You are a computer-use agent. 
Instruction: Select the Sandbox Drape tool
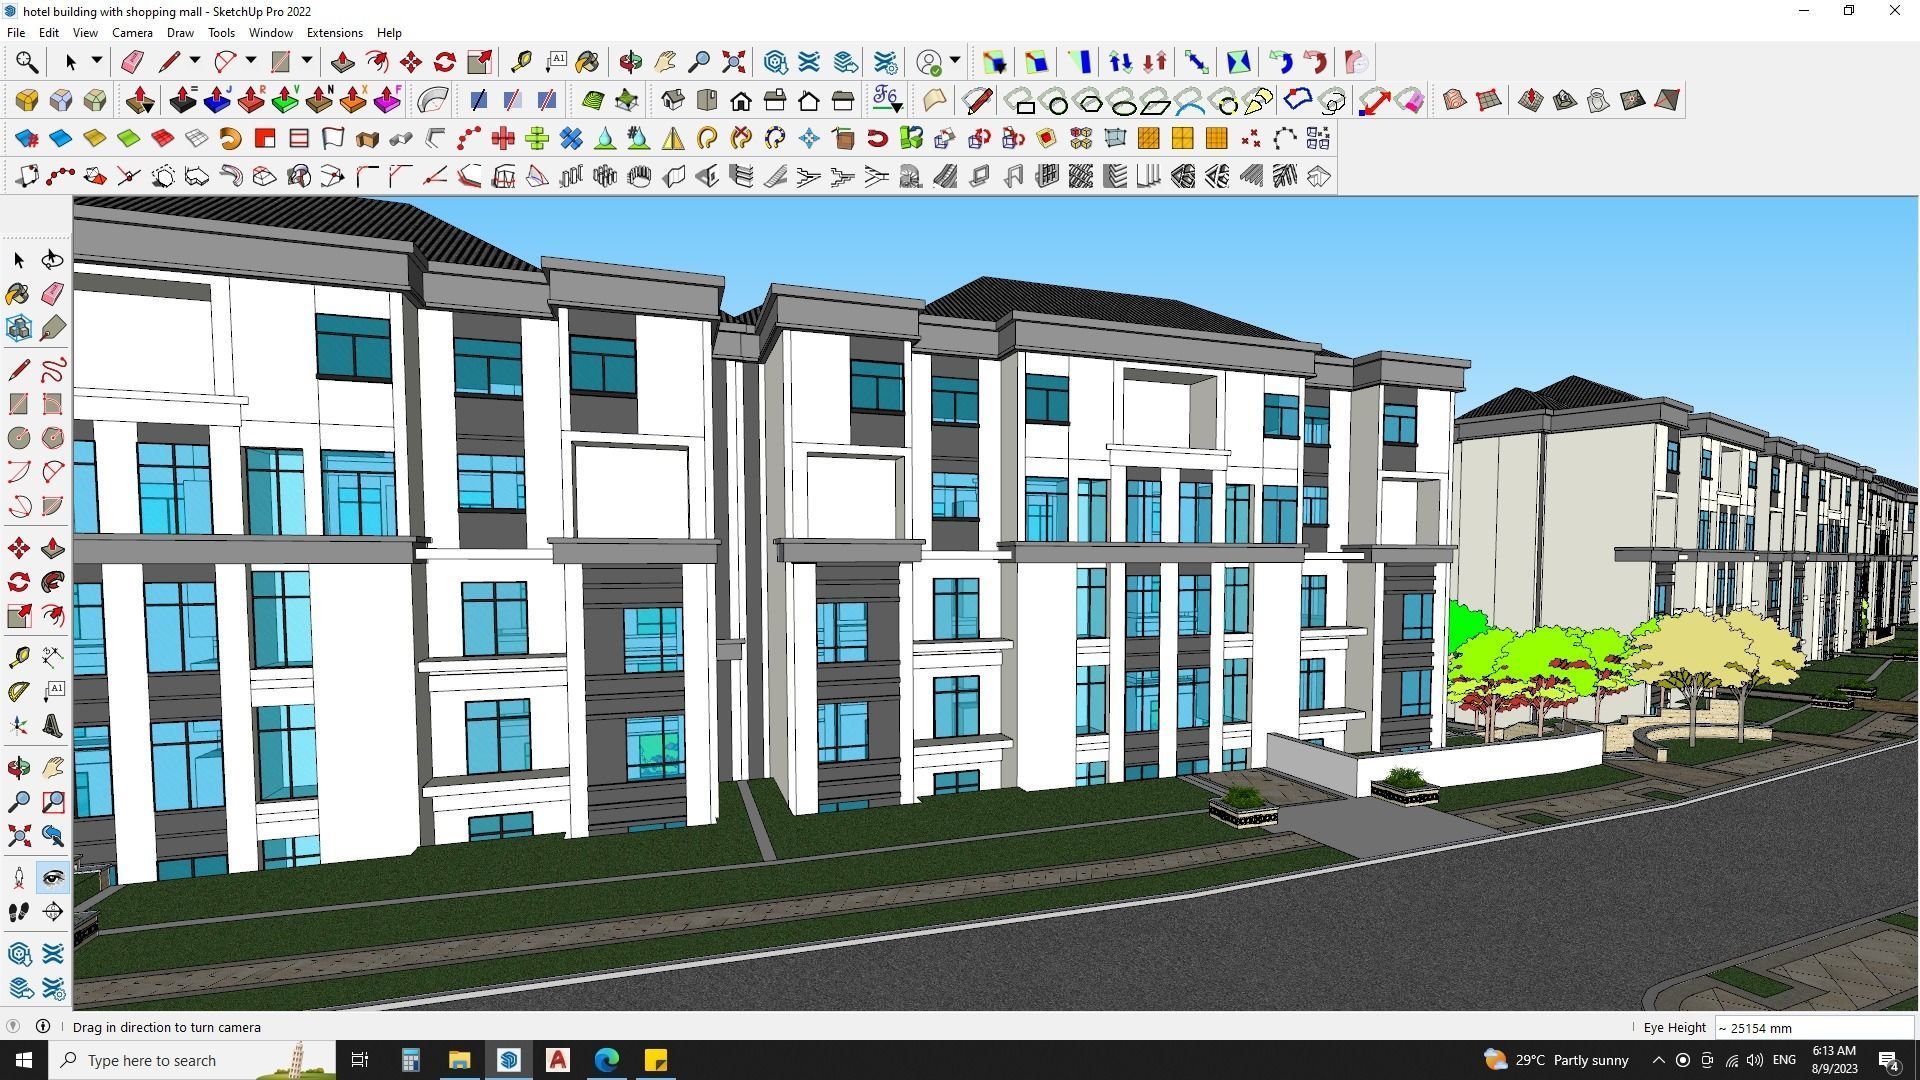[1599, 100]
